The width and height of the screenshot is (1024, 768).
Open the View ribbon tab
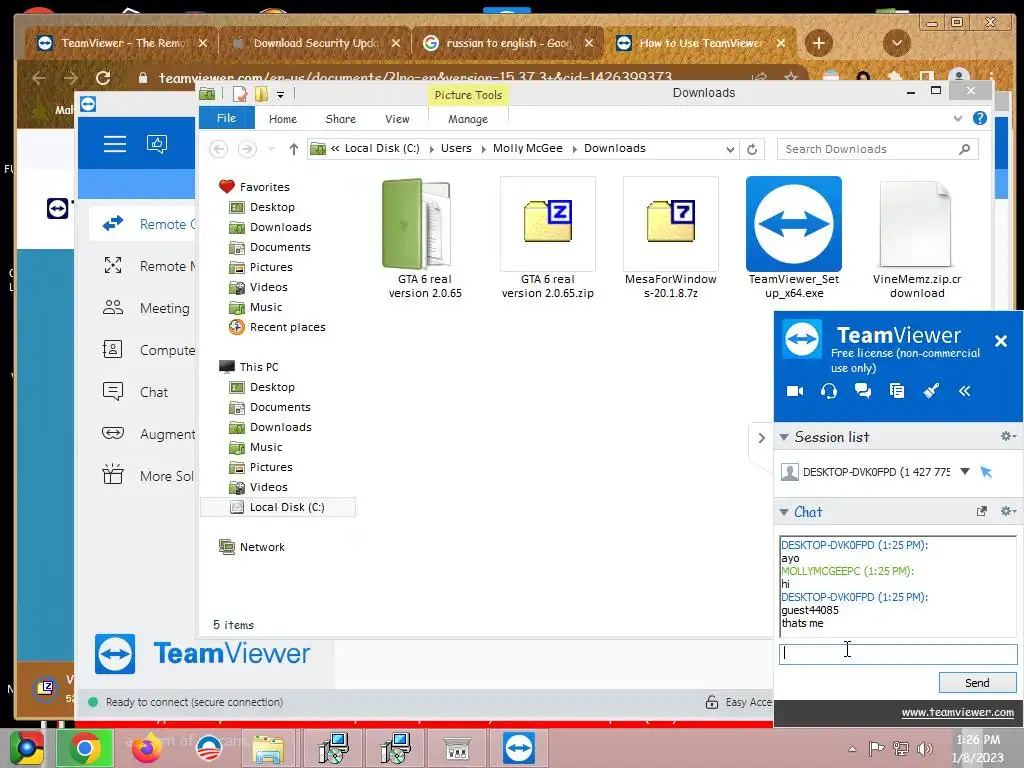(x=397, y=119)
